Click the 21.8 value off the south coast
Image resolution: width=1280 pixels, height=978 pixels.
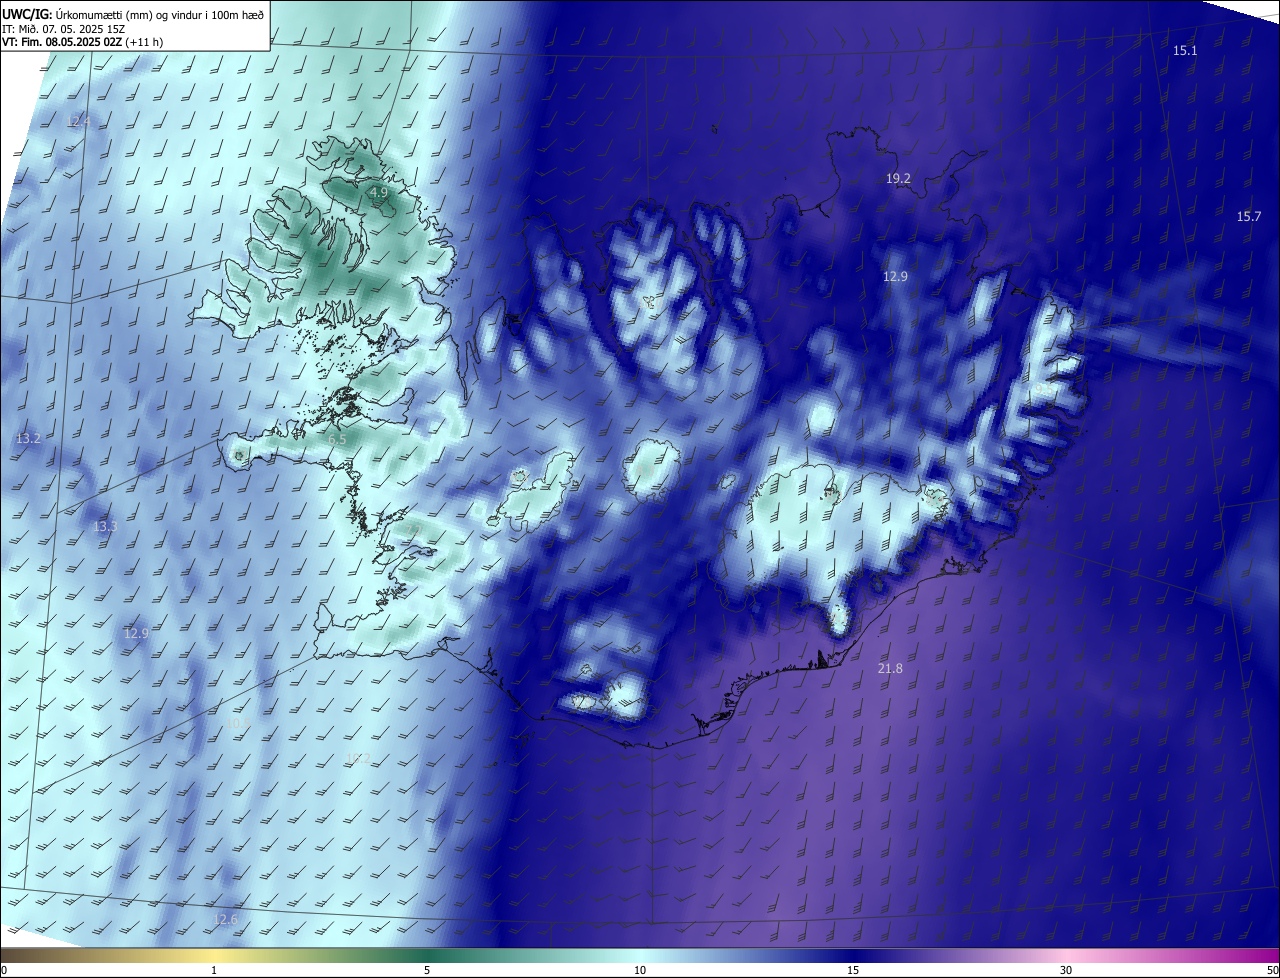pos(890,668)
